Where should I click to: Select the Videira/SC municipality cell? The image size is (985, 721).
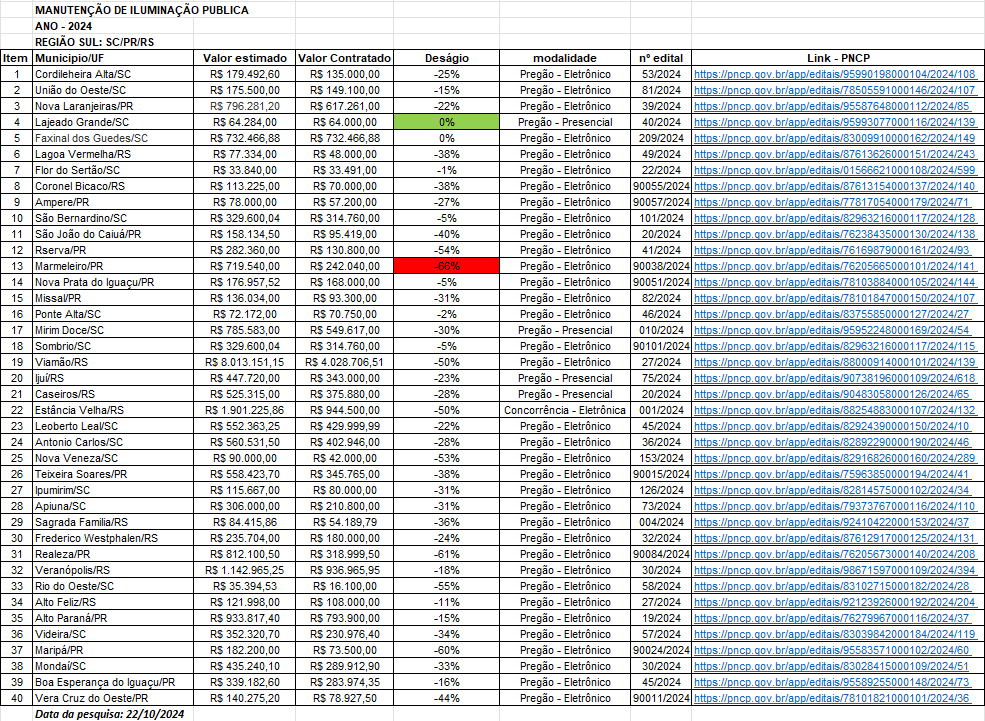[113, 634]
